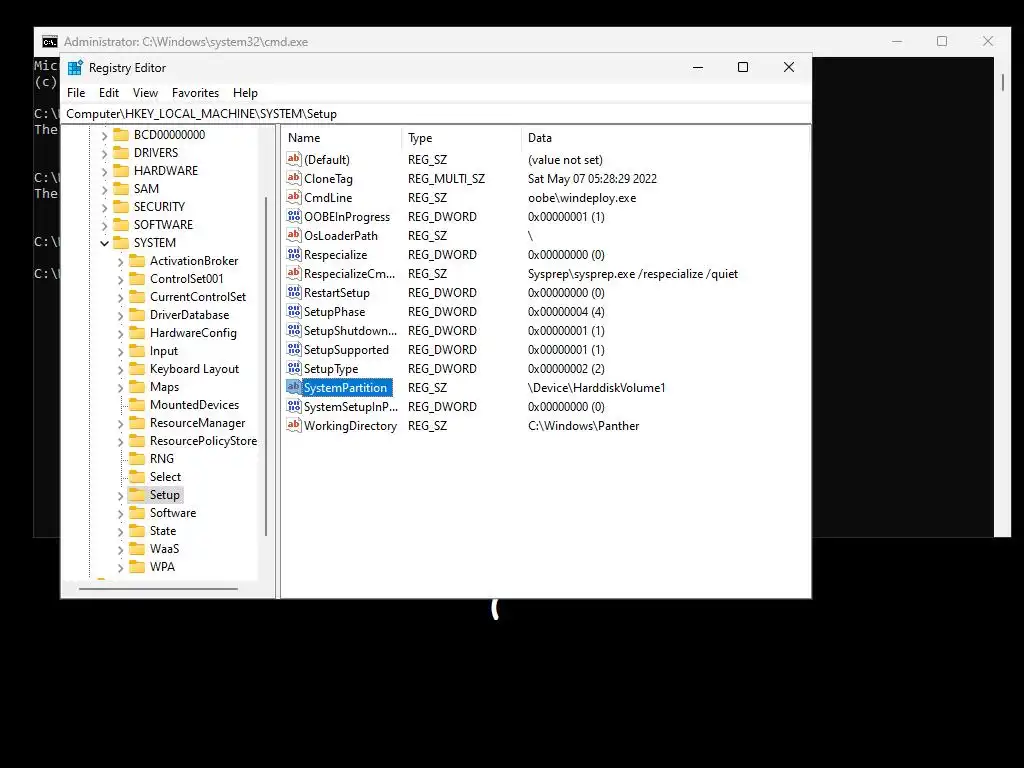Expand the HARDWARE key
Viewport: 1024px width, 768px height.
point(104,171)
